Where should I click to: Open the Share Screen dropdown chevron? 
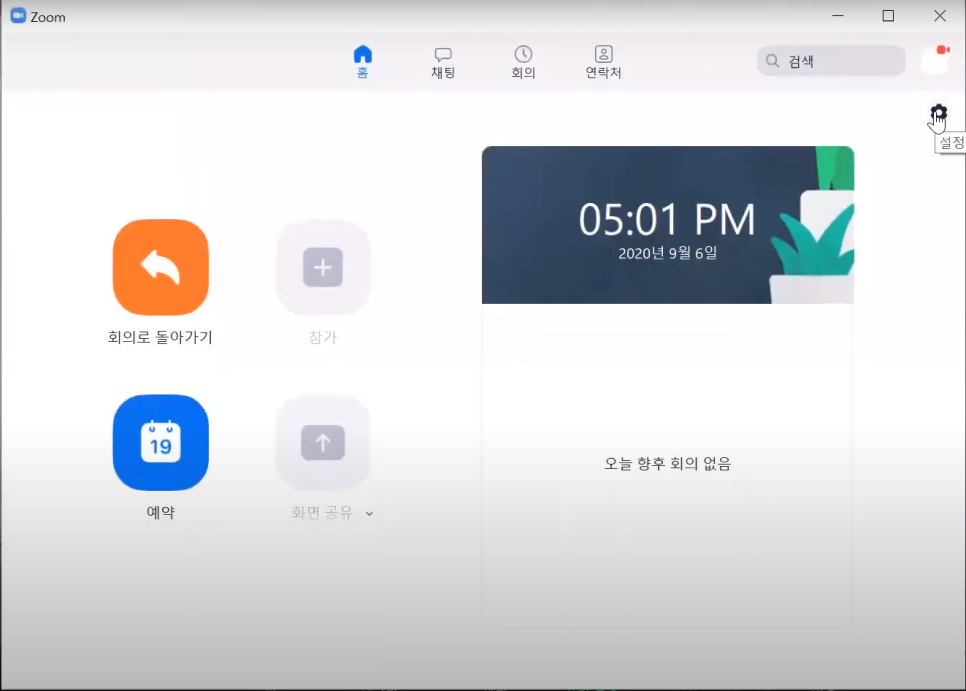pos(369,513)
